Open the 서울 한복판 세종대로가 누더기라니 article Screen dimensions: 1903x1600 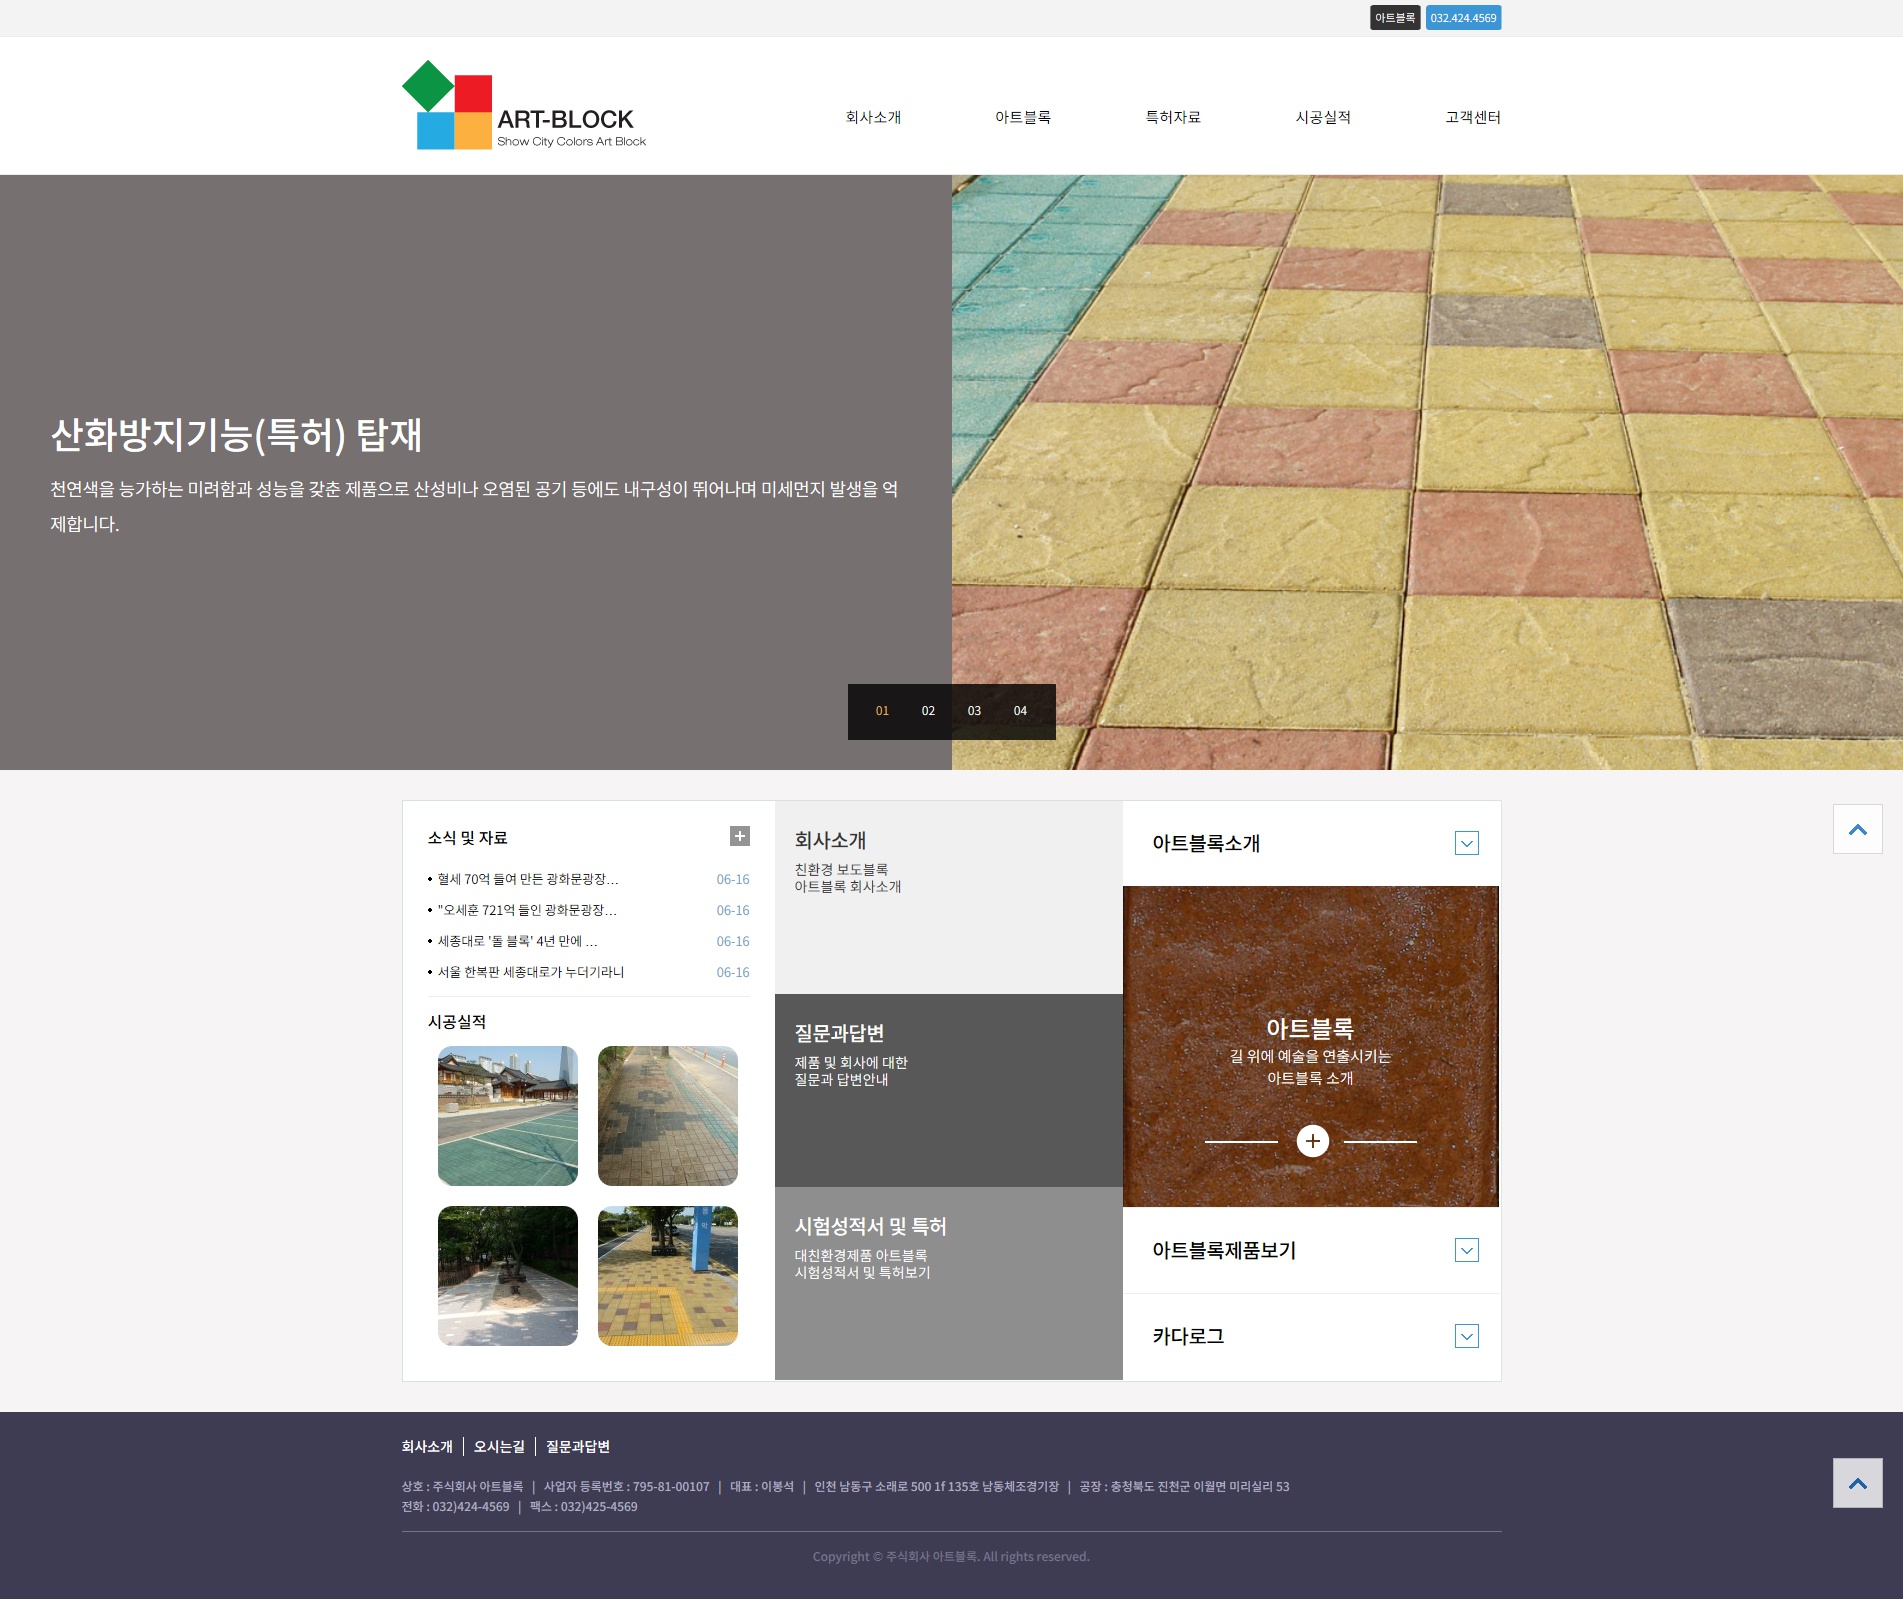[x=530, y=972]
